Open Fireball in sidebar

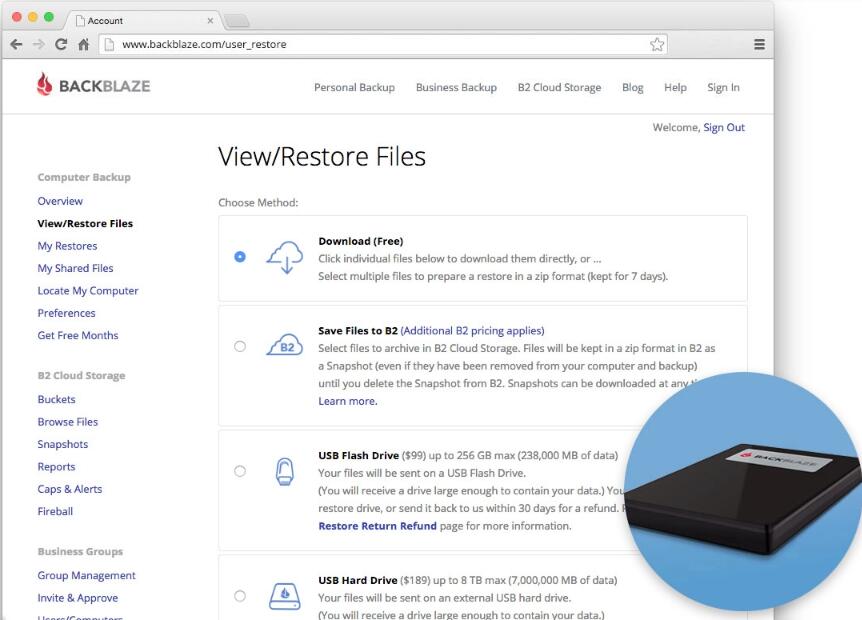click(55, 511)
